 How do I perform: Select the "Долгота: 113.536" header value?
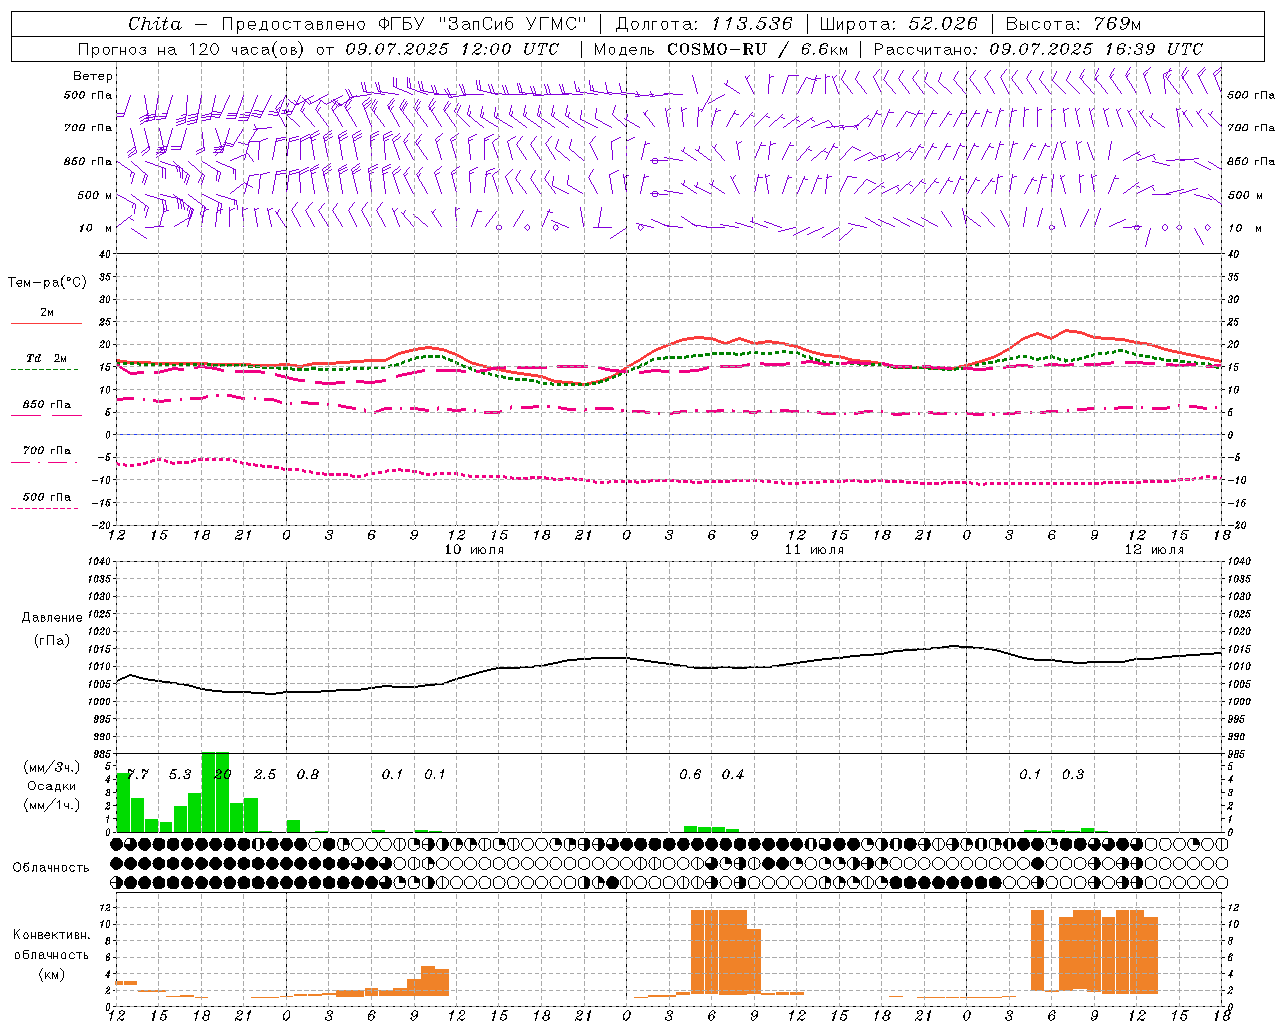click(x=704, y=24)
